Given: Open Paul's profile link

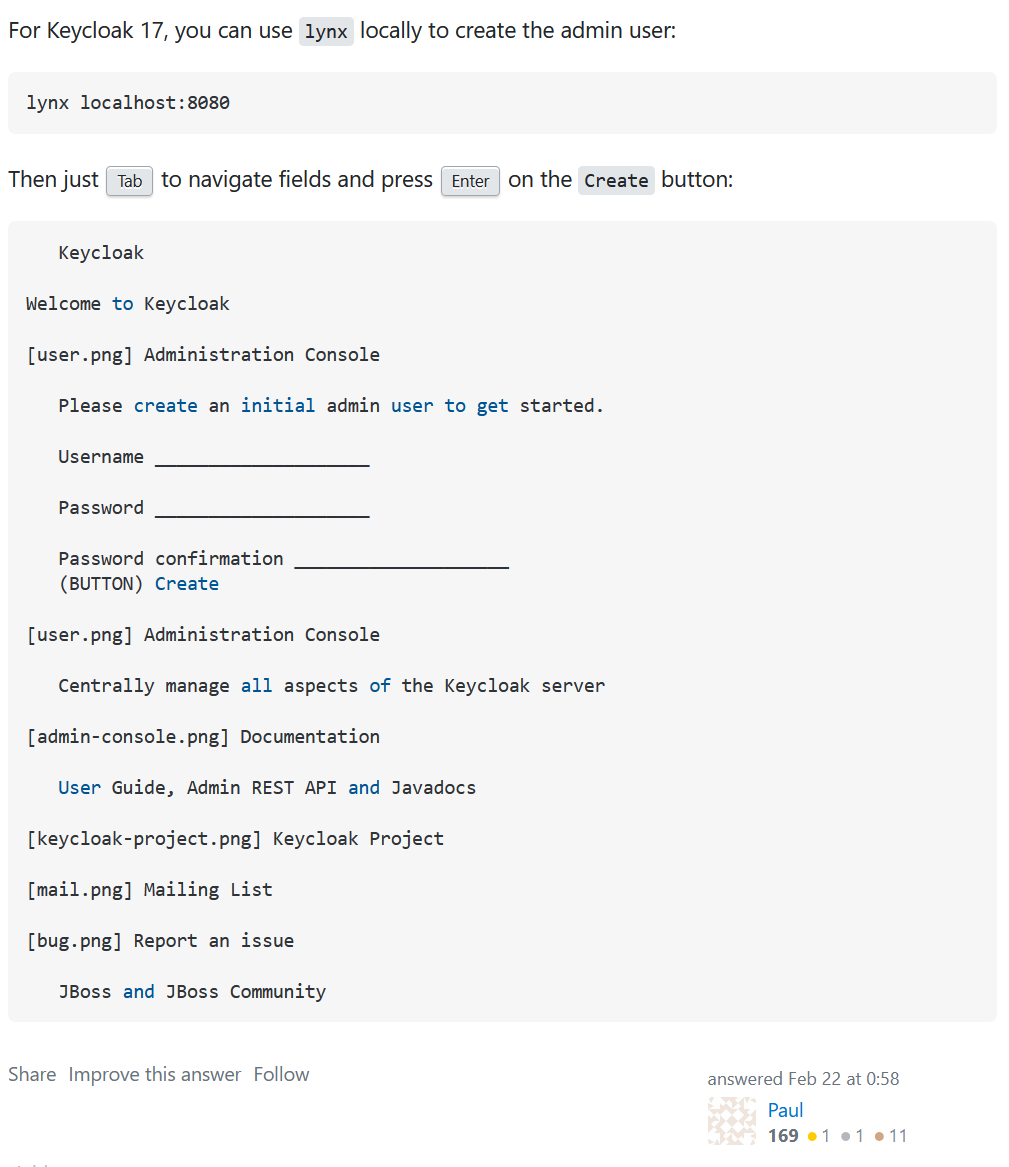Looking at the screenshot, I should click(x=786, y=1110).
